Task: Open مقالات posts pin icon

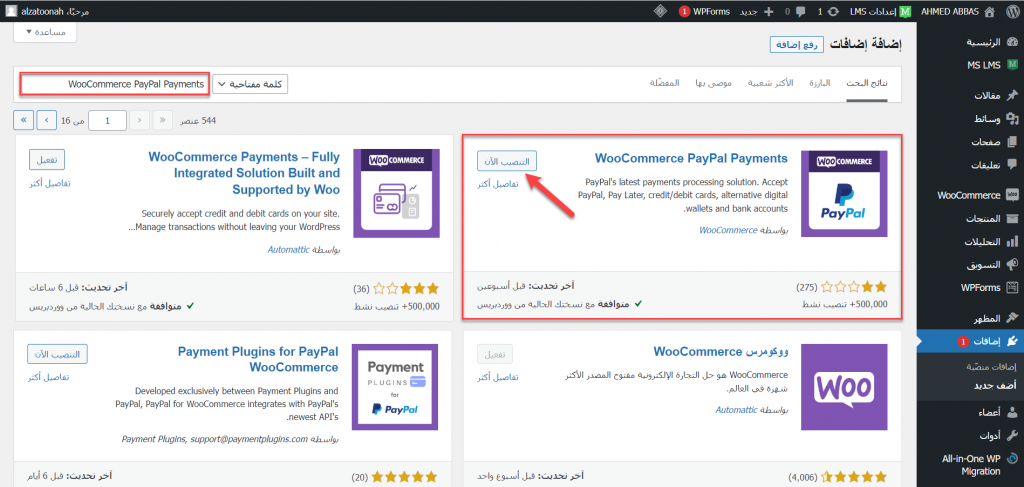Action: point(1012,96)
